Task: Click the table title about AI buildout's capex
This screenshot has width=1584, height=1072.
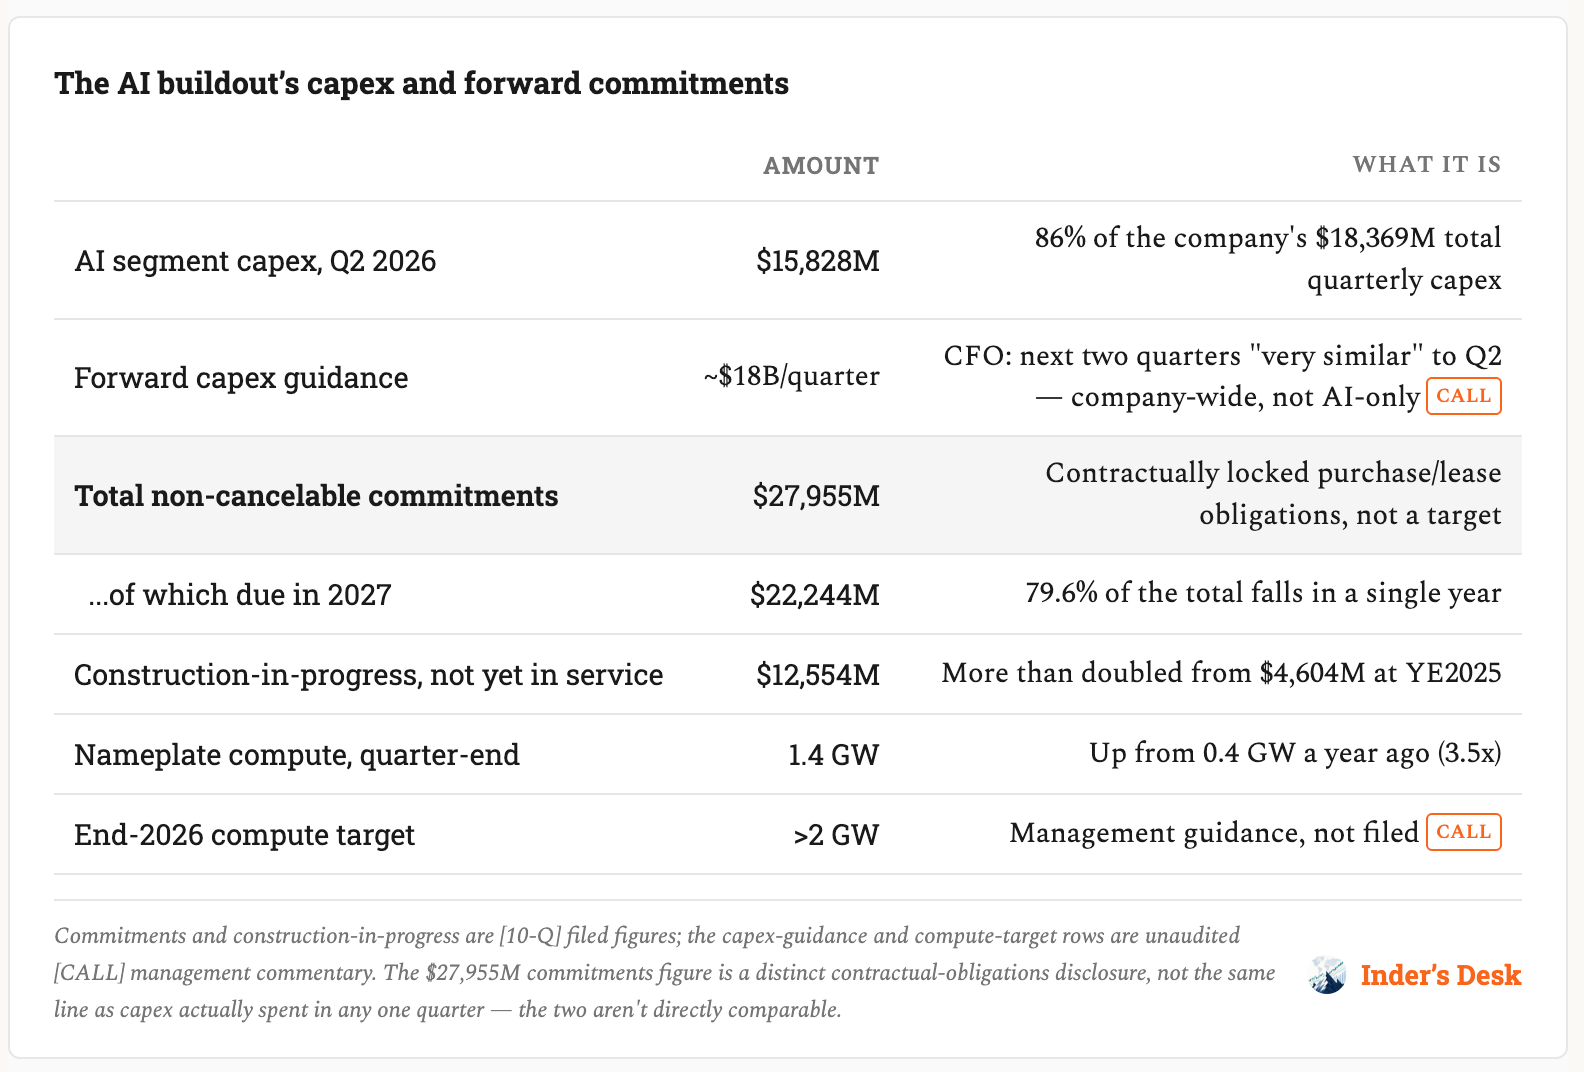Action: [x=422, y=83]
